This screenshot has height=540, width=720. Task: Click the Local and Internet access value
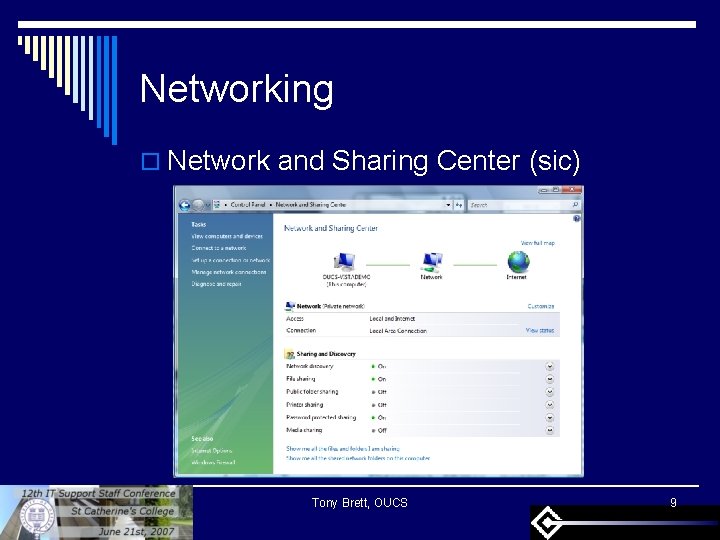click(392, 319)
